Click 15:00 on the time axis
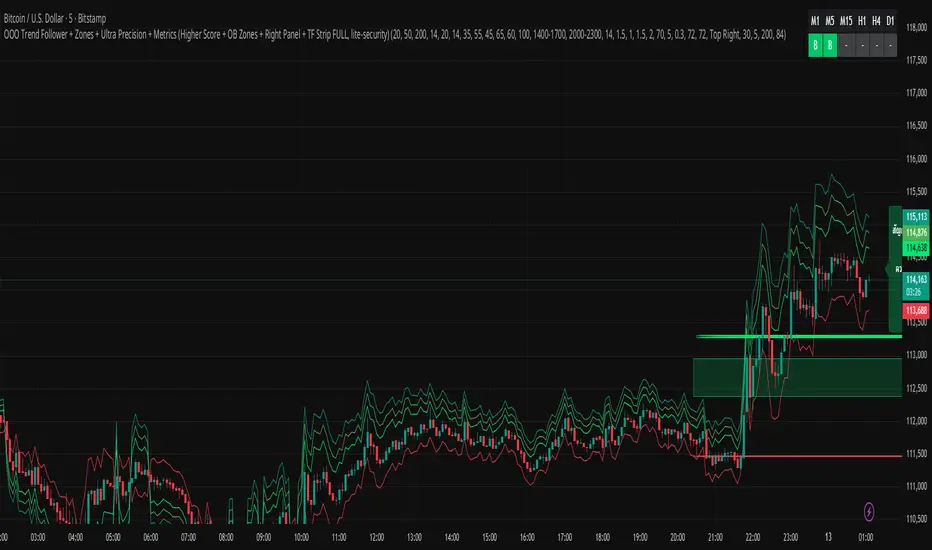This screenshot has width=932, height=550. (x=489, y=537)
